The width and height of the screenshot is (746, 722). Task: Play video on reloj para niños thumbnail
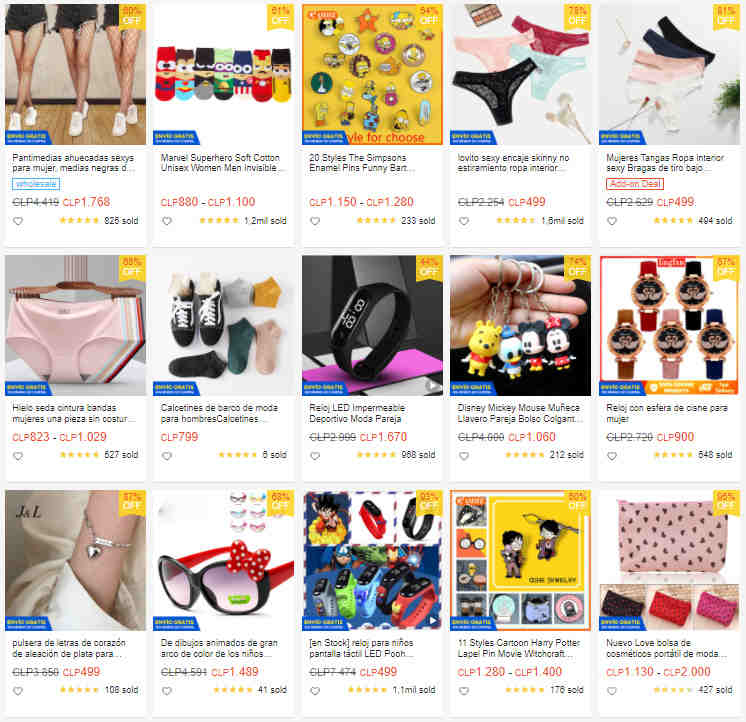point(433,621)
